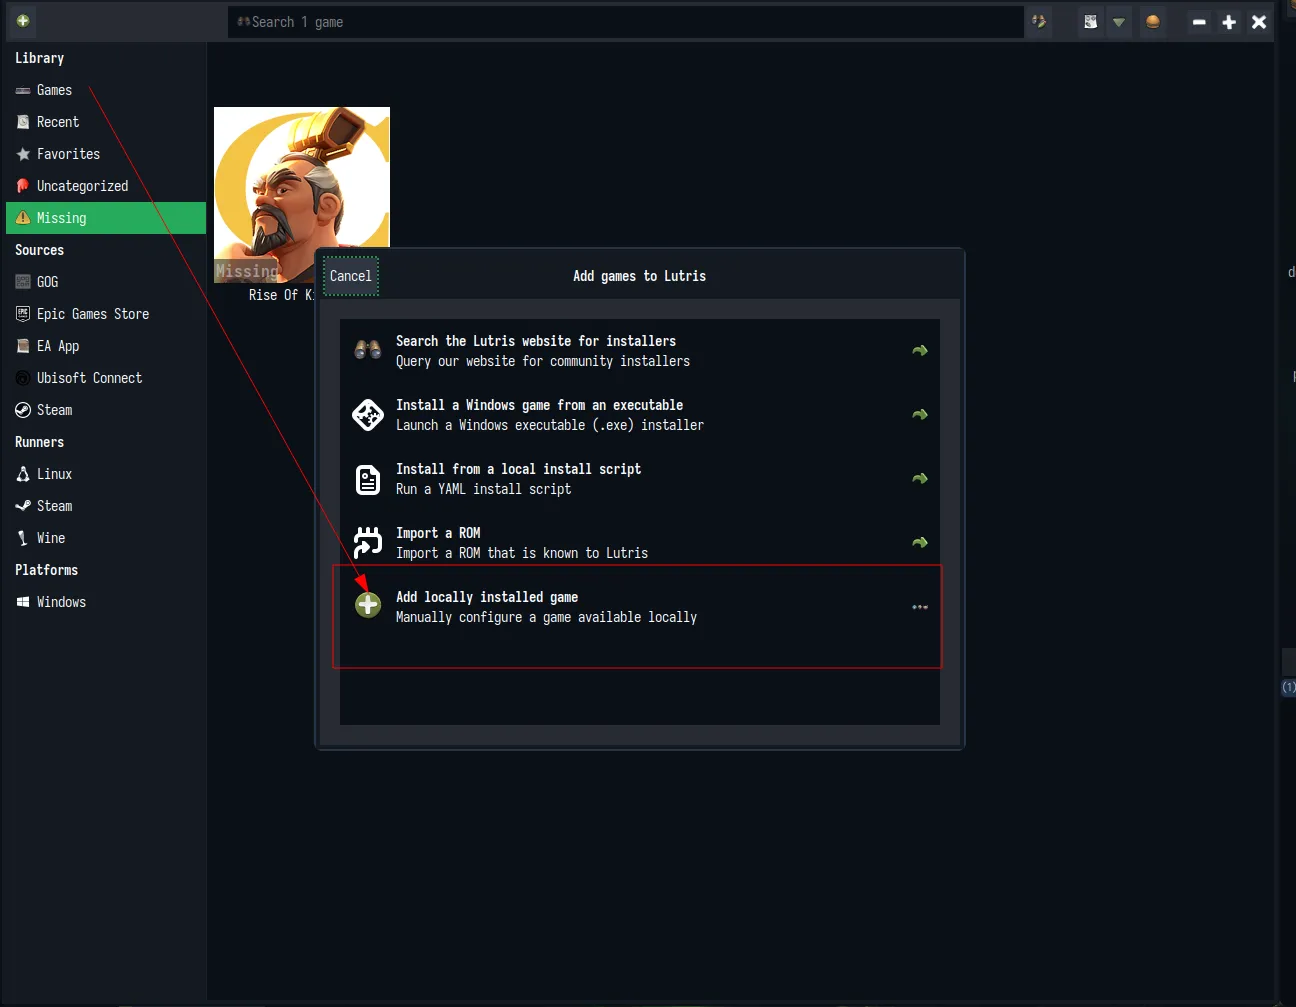Viewport: 1296px width, 1007px height.
Task: Click the Missing warning triangle icon
Action: [23, 218]
